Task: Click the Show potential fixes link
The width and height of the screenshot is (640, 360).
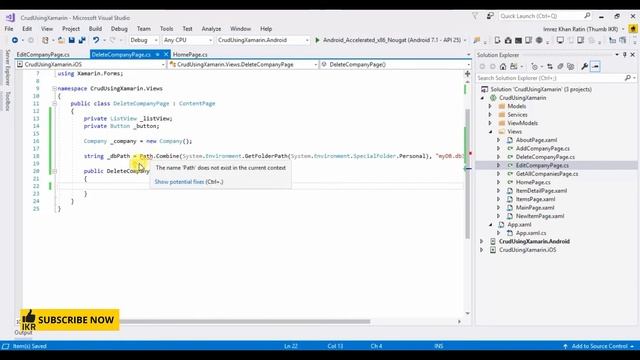Action: pyautogui.click(x=179, y=182)
